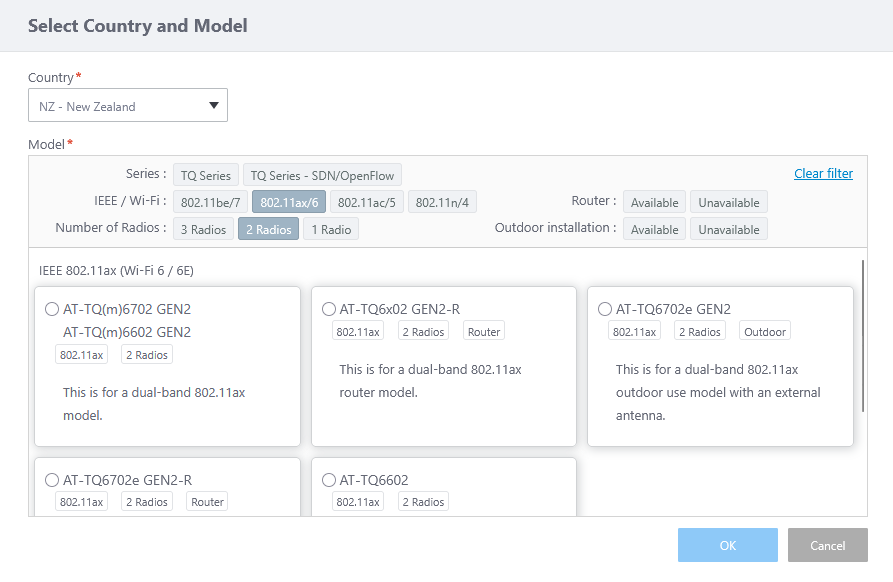The width and height of the screenshot is (893, 582).
Task: Set Router filter to Available
Action: tap(654, 202)
